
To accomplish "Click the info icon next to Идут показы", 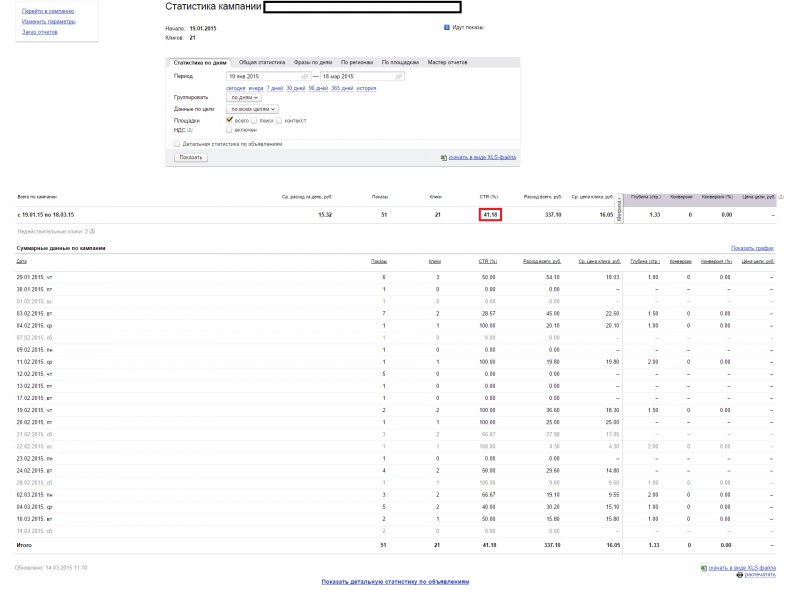I will point(447,28).
